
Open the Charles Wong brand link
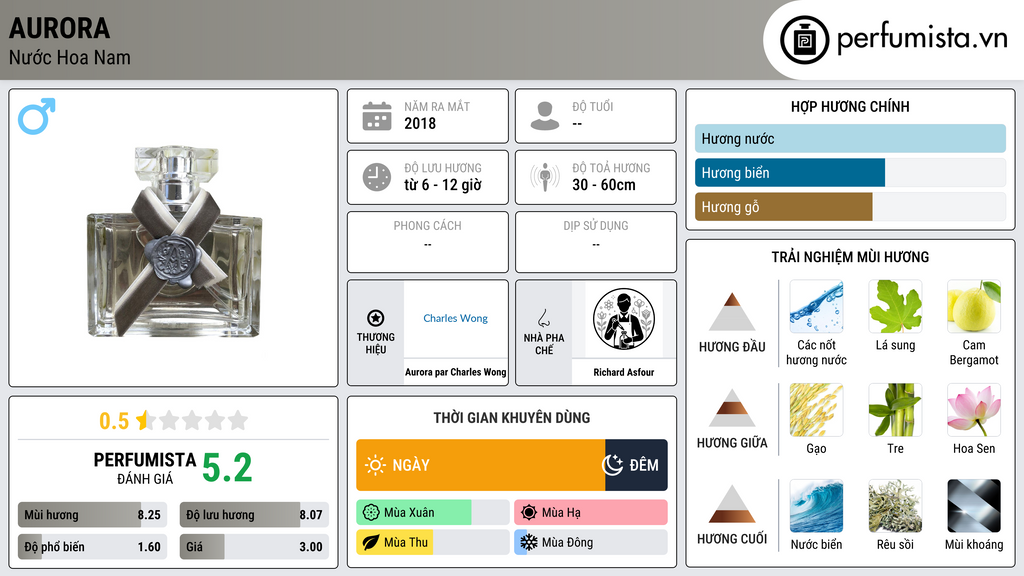point(455,318)
